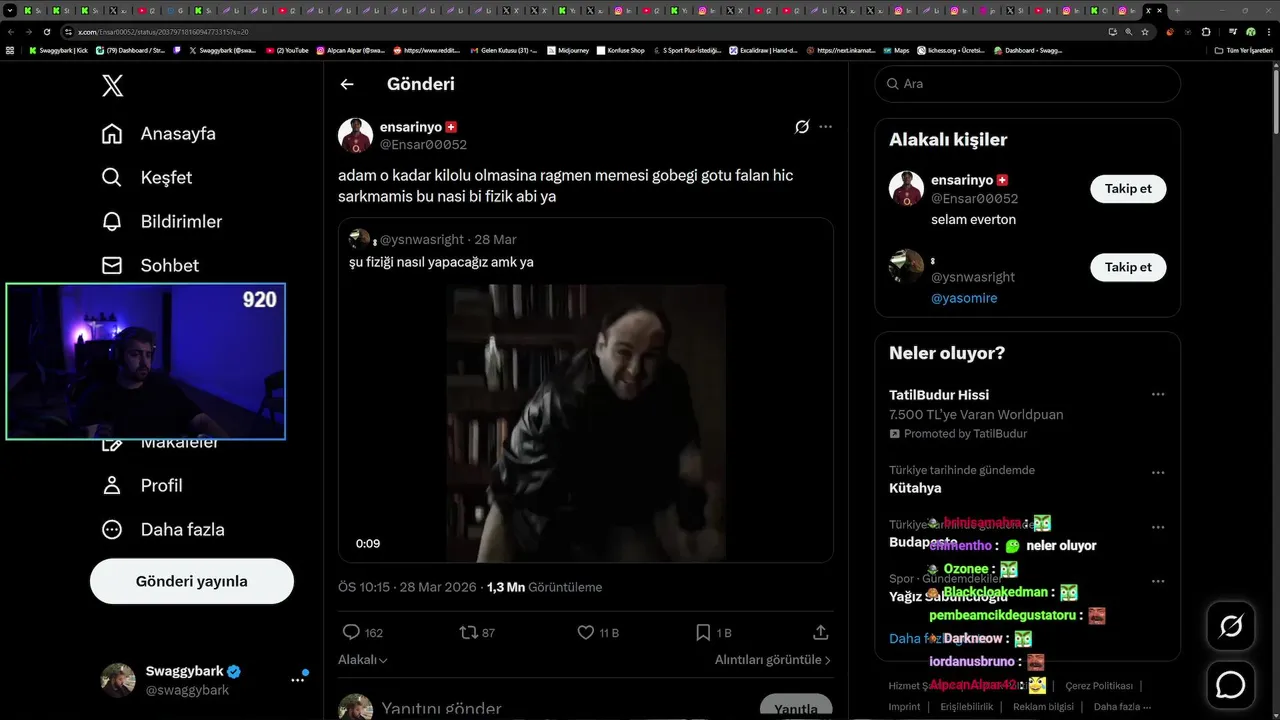The height and width of the screenshot is (720, 1280).
Task: Open Bildirimler notifications
Action: pos(162,221)
